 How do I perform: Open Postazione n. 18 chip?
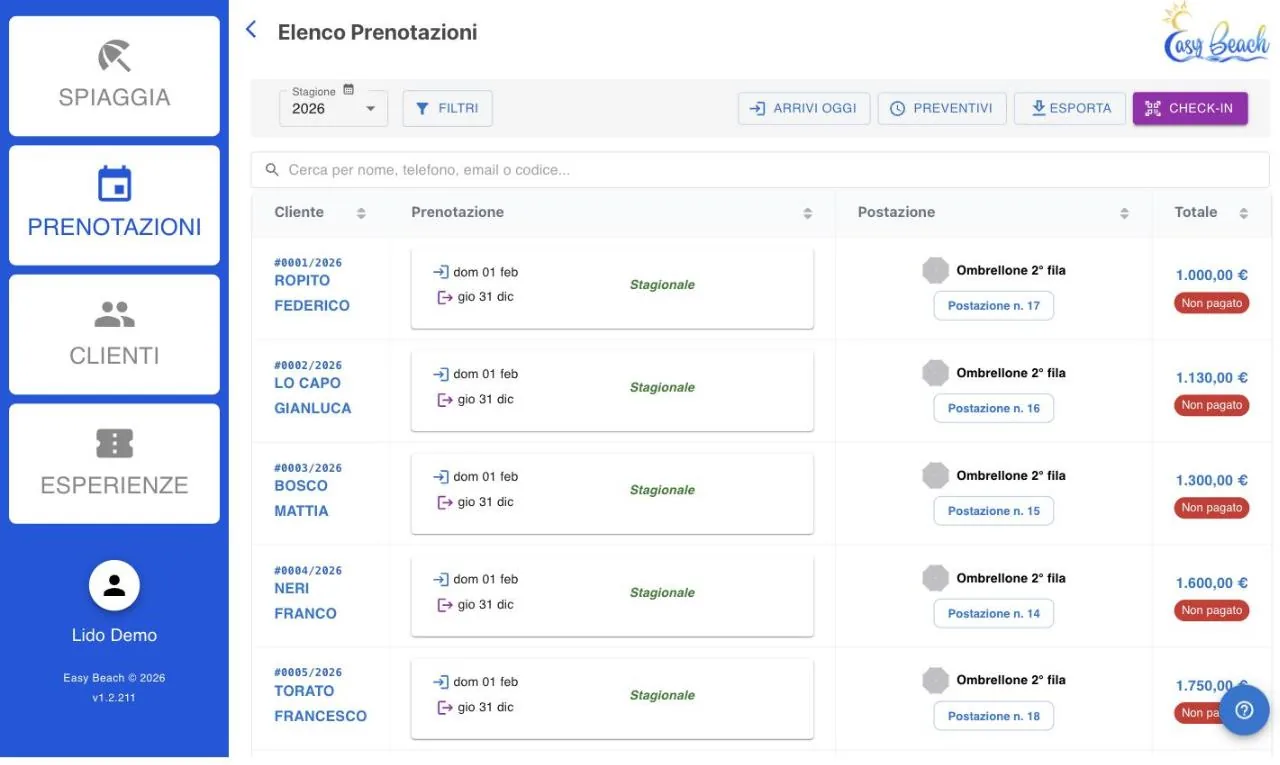994,716
